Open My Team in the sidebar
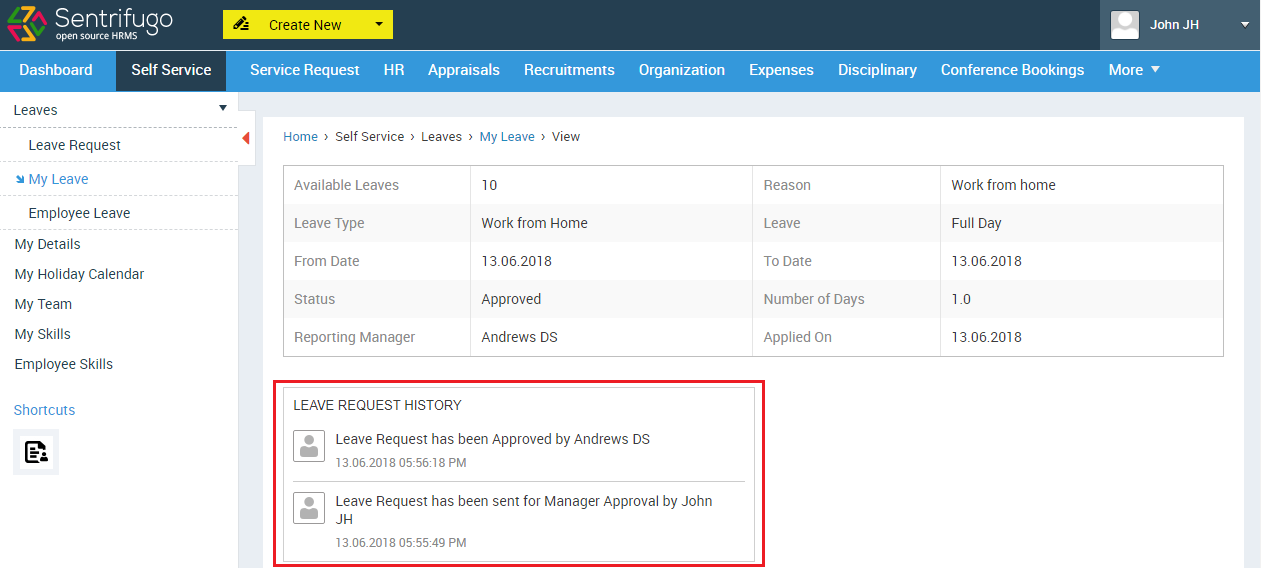The image size is (1261, 568). pos(43,304)
